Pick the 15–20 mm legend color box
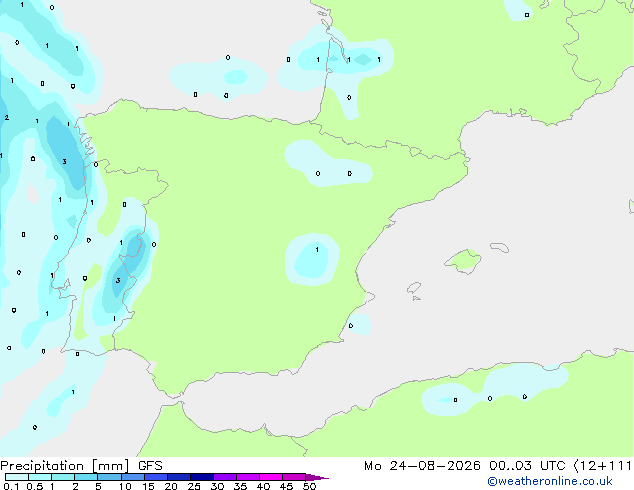The image size is (634, 490). click(x=155, y=477)
